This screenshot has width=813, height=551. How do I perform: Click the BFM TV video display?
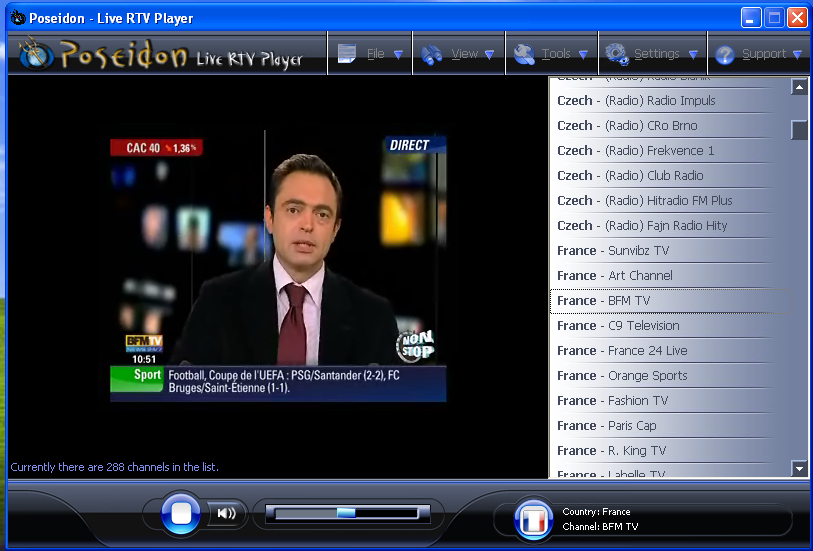point(278,266)
